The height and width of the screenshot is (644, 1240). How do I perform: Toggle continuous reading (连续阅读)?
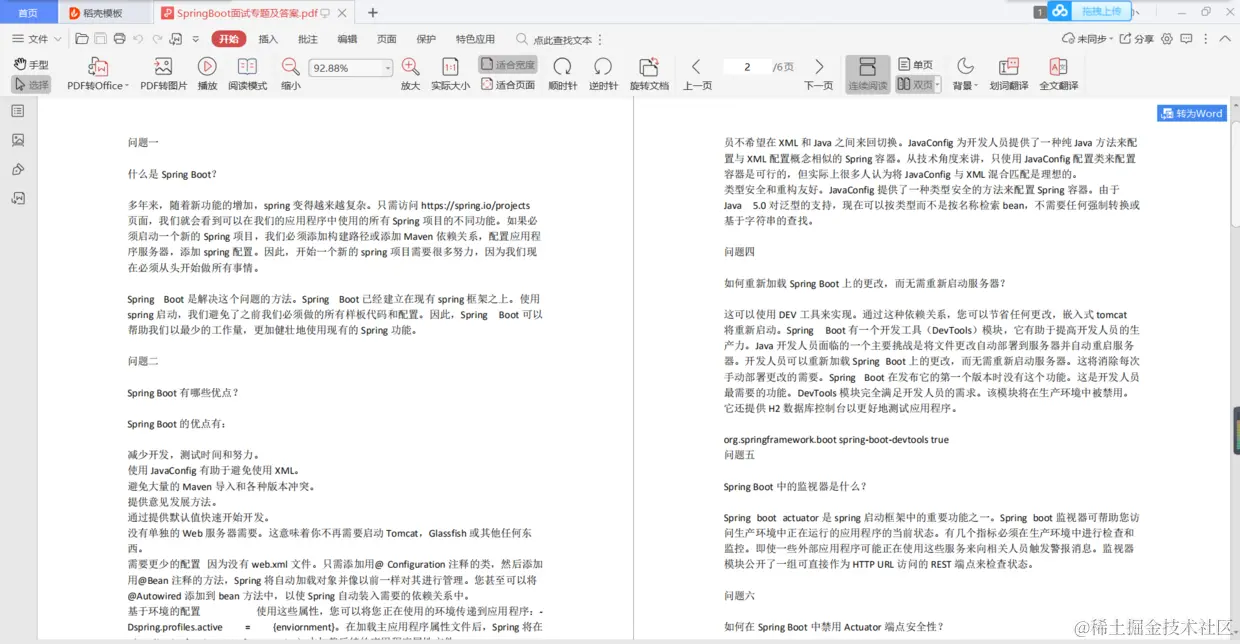[867, 74]
